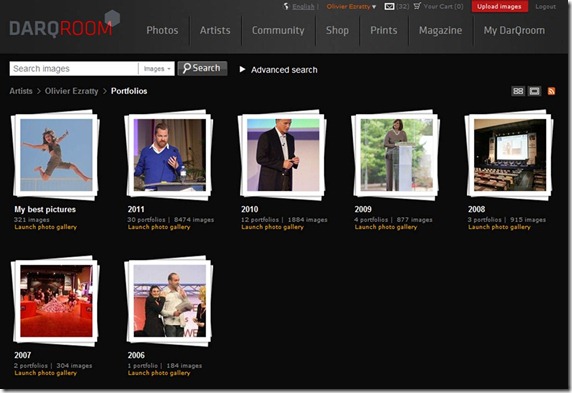Open the Shop menu

pyautogui.click(x=337, y=30)
